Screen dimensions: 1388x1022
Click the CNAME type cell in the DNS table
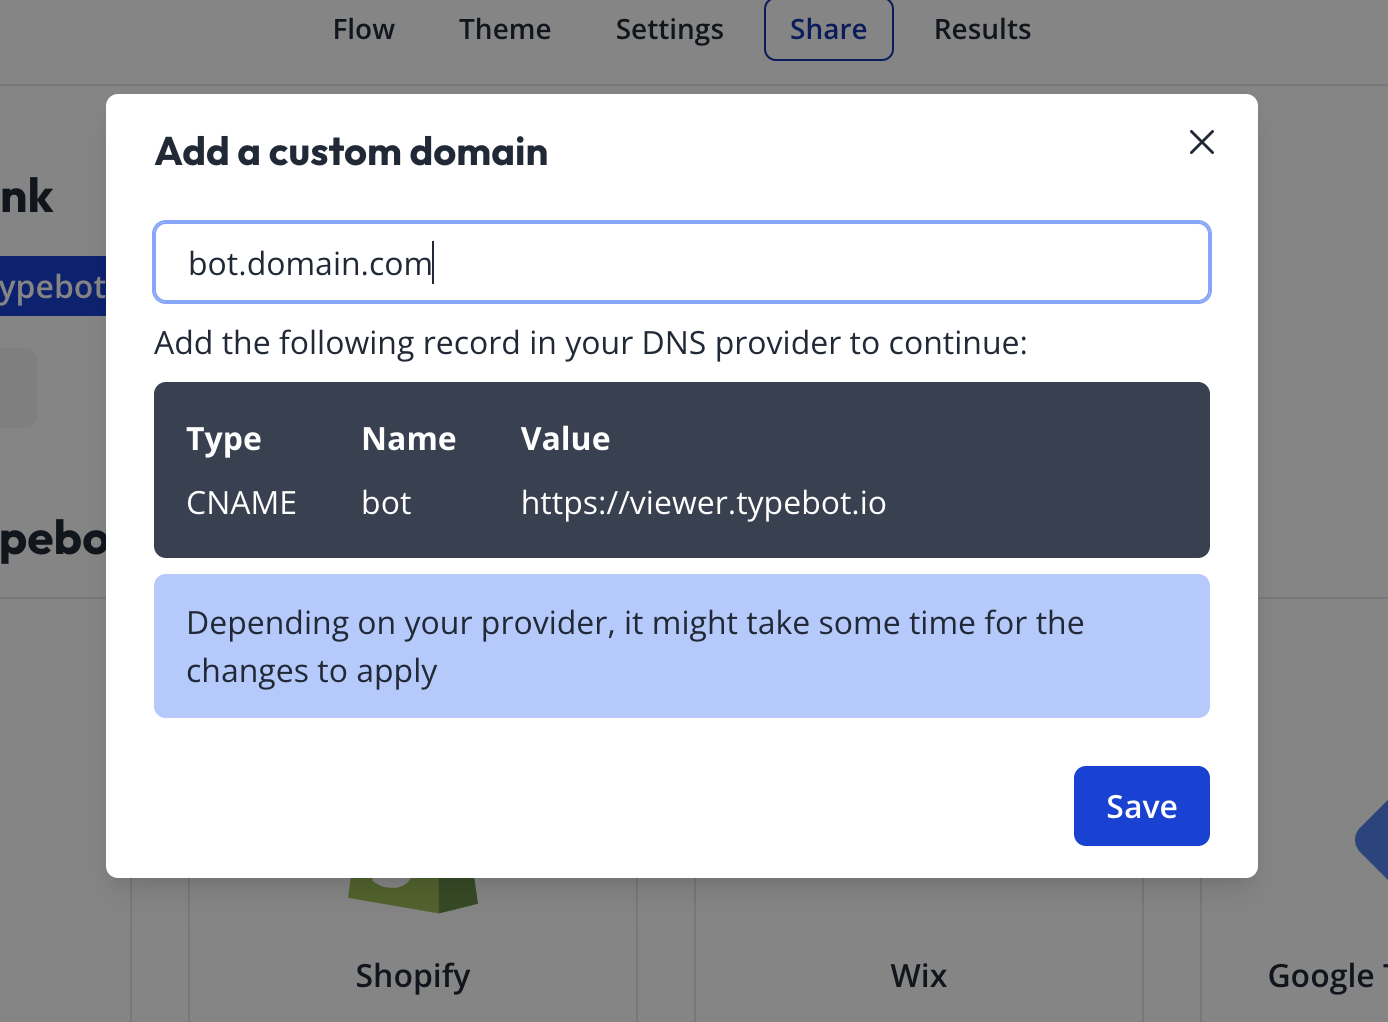click(x=241, y=503)
